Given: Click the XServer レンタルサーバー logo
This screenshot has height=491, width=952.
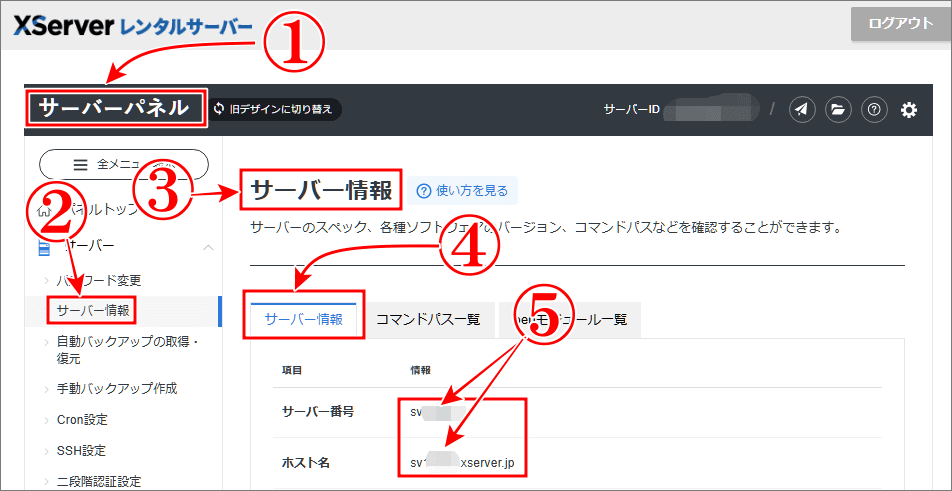Looking at the screenshot, I should pyautogui.click(x=132, y=26).
